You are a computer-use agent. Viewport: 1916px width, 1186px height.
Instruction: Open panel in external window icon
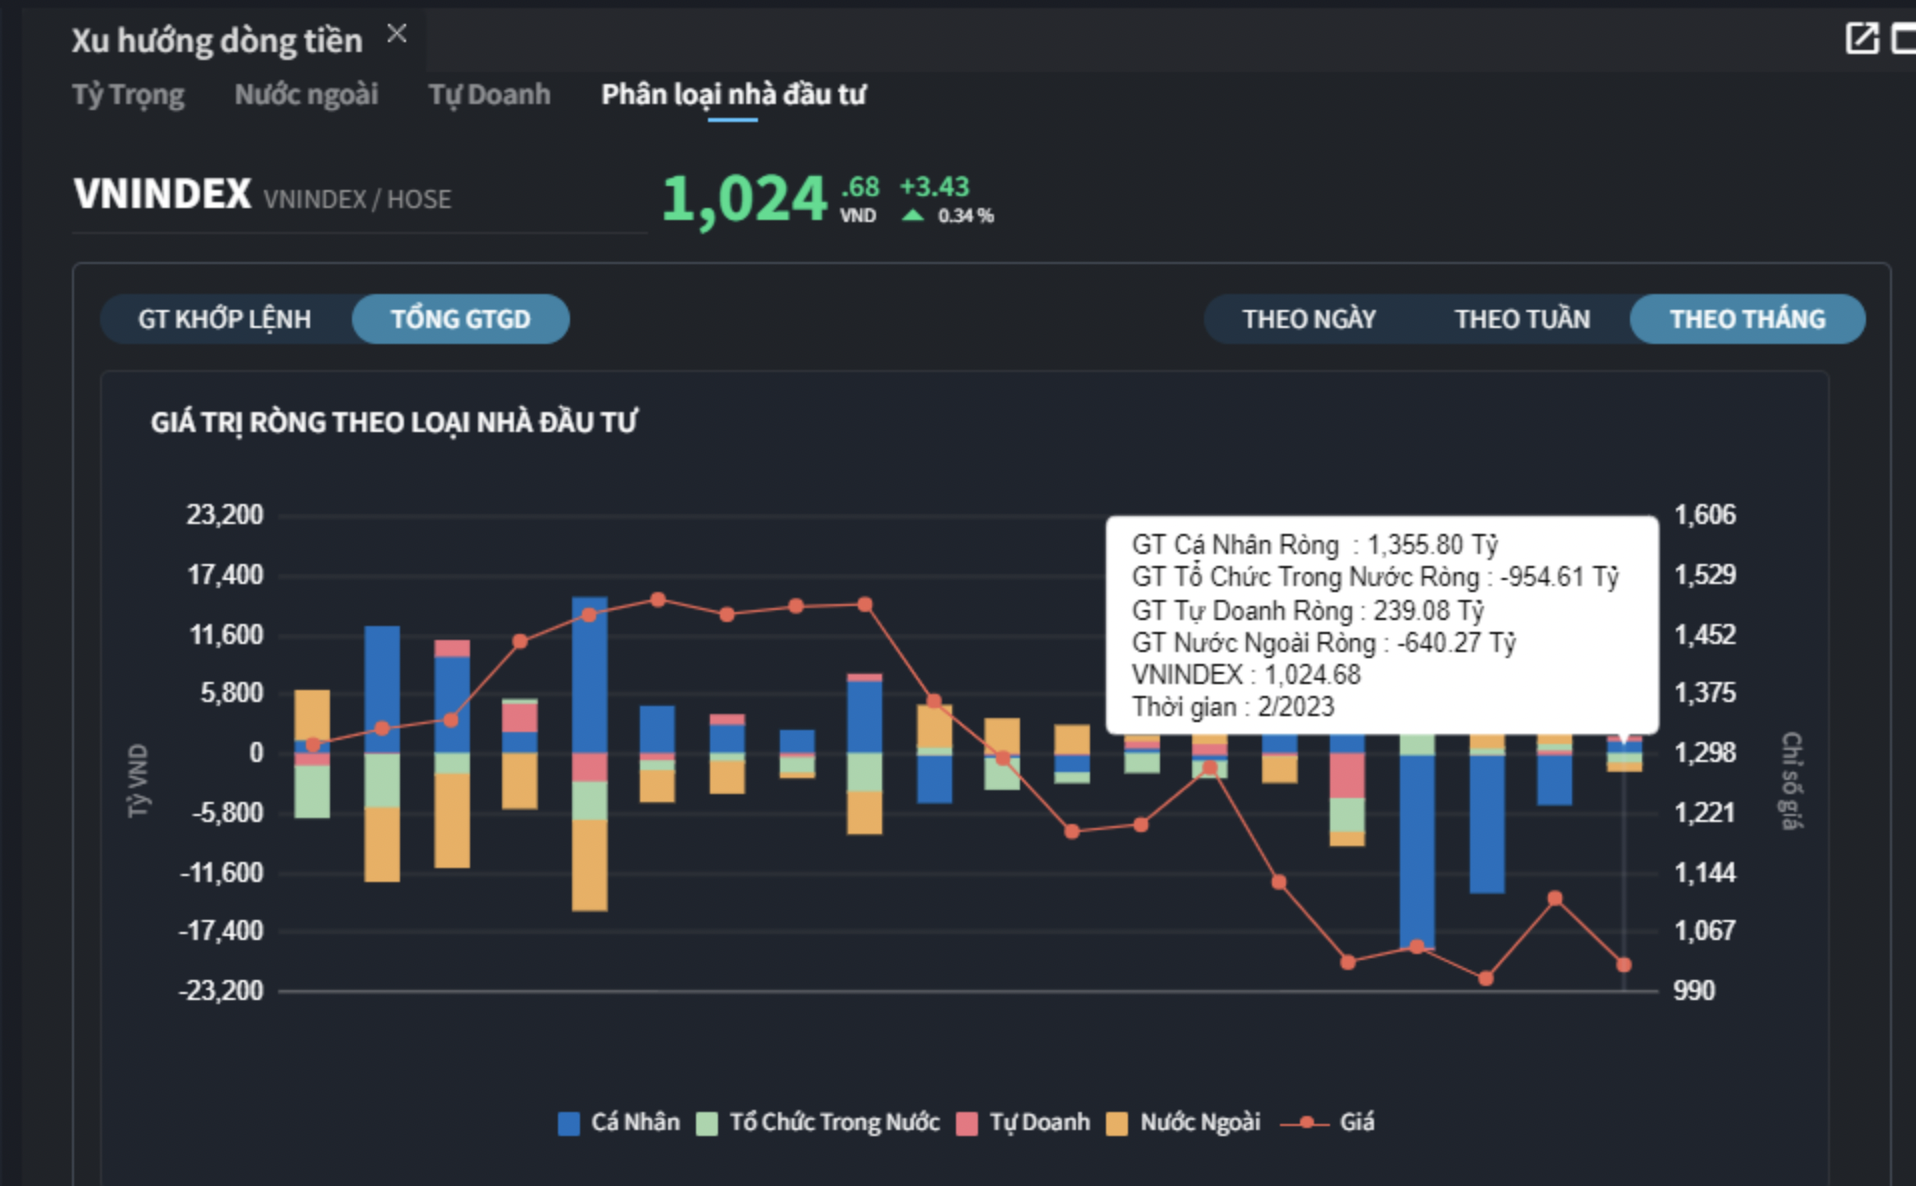(1861, 39)
